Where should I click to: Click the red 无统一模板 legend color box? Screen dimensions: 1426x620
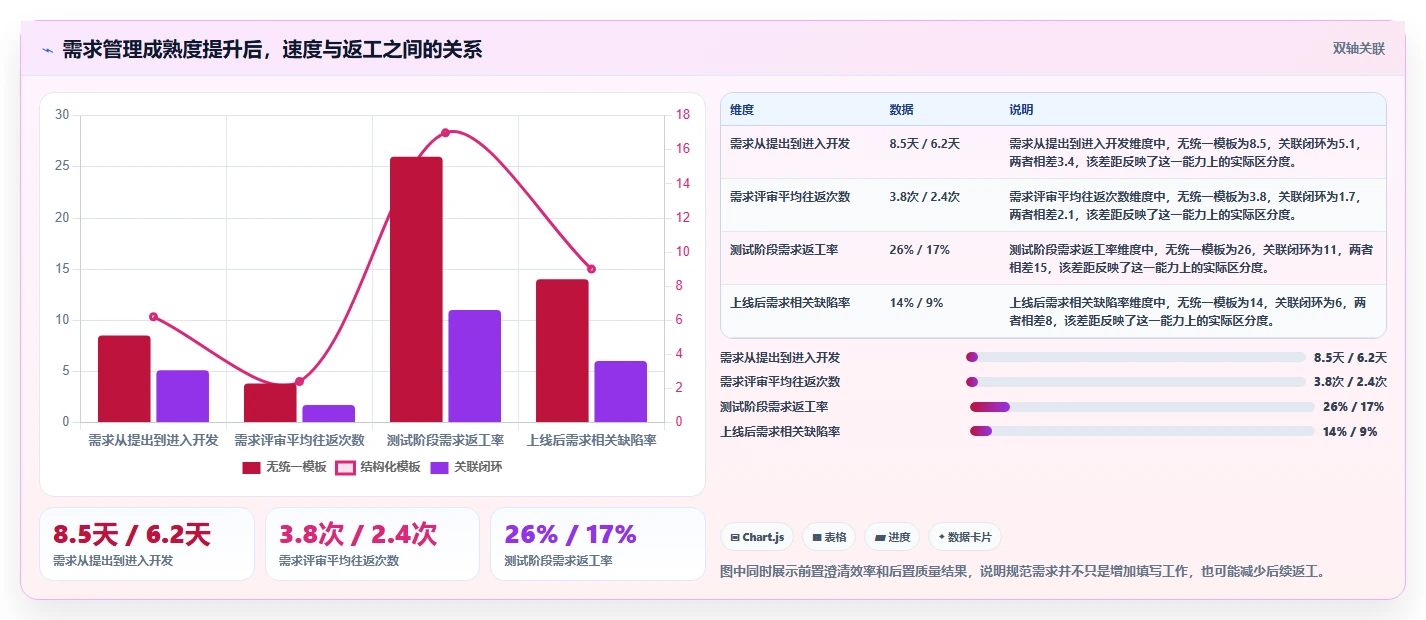click(251, 467)
